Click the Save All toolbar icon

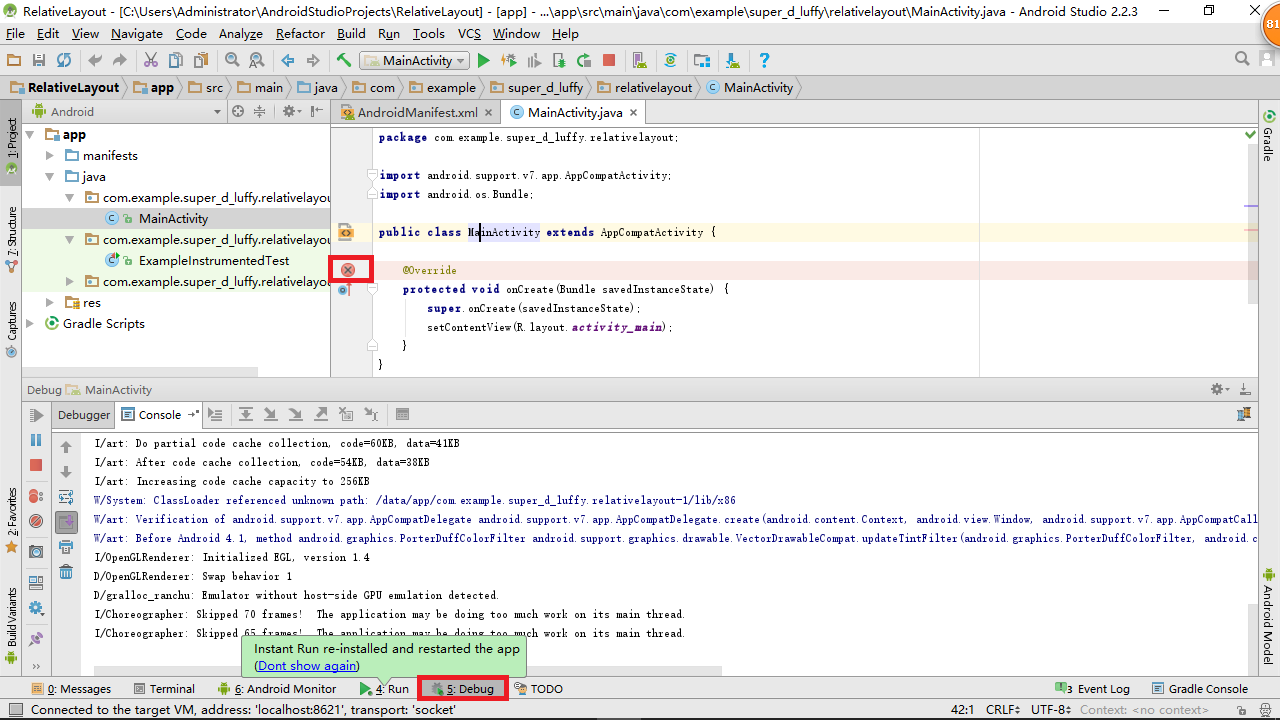tap(38, 61)
